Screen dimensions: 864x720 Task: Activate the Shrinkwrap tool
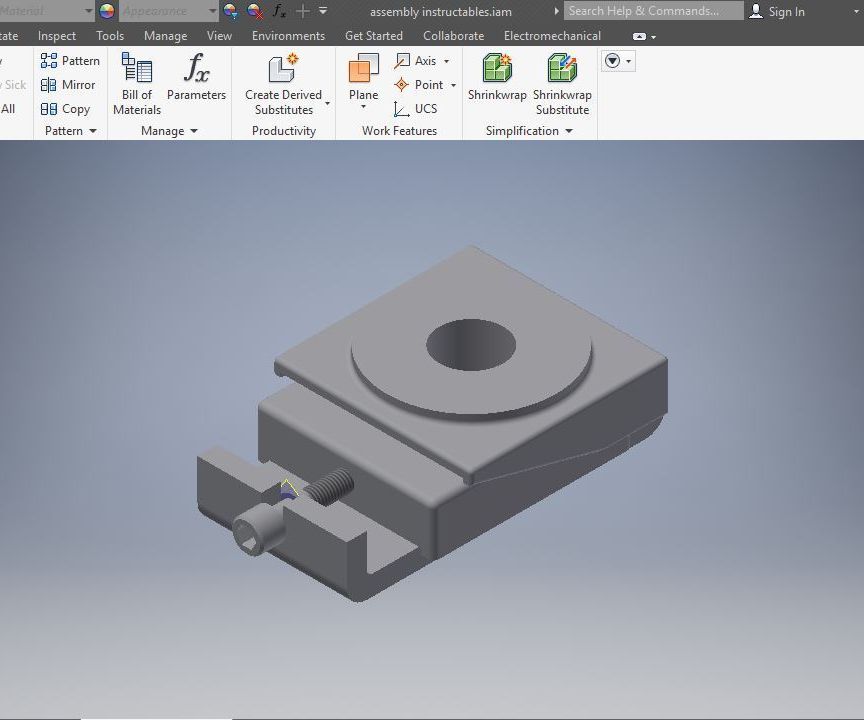[496, 80]
